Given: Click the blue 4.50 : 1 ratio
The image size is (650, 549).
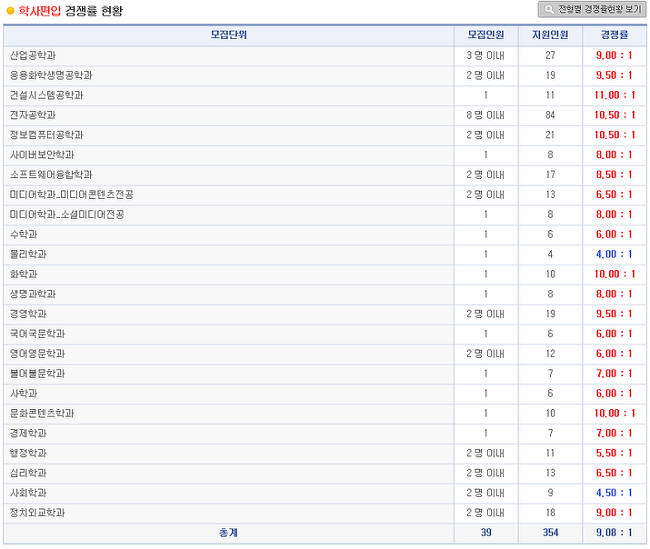Looking at the screenshot, I should [x=614, y=493].
